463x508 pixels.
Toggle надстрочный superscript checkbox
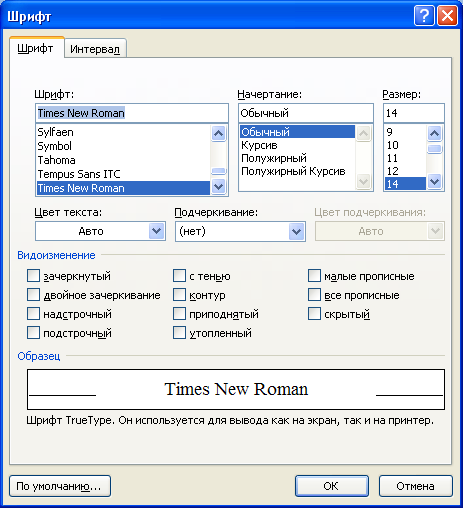[33, 314]
